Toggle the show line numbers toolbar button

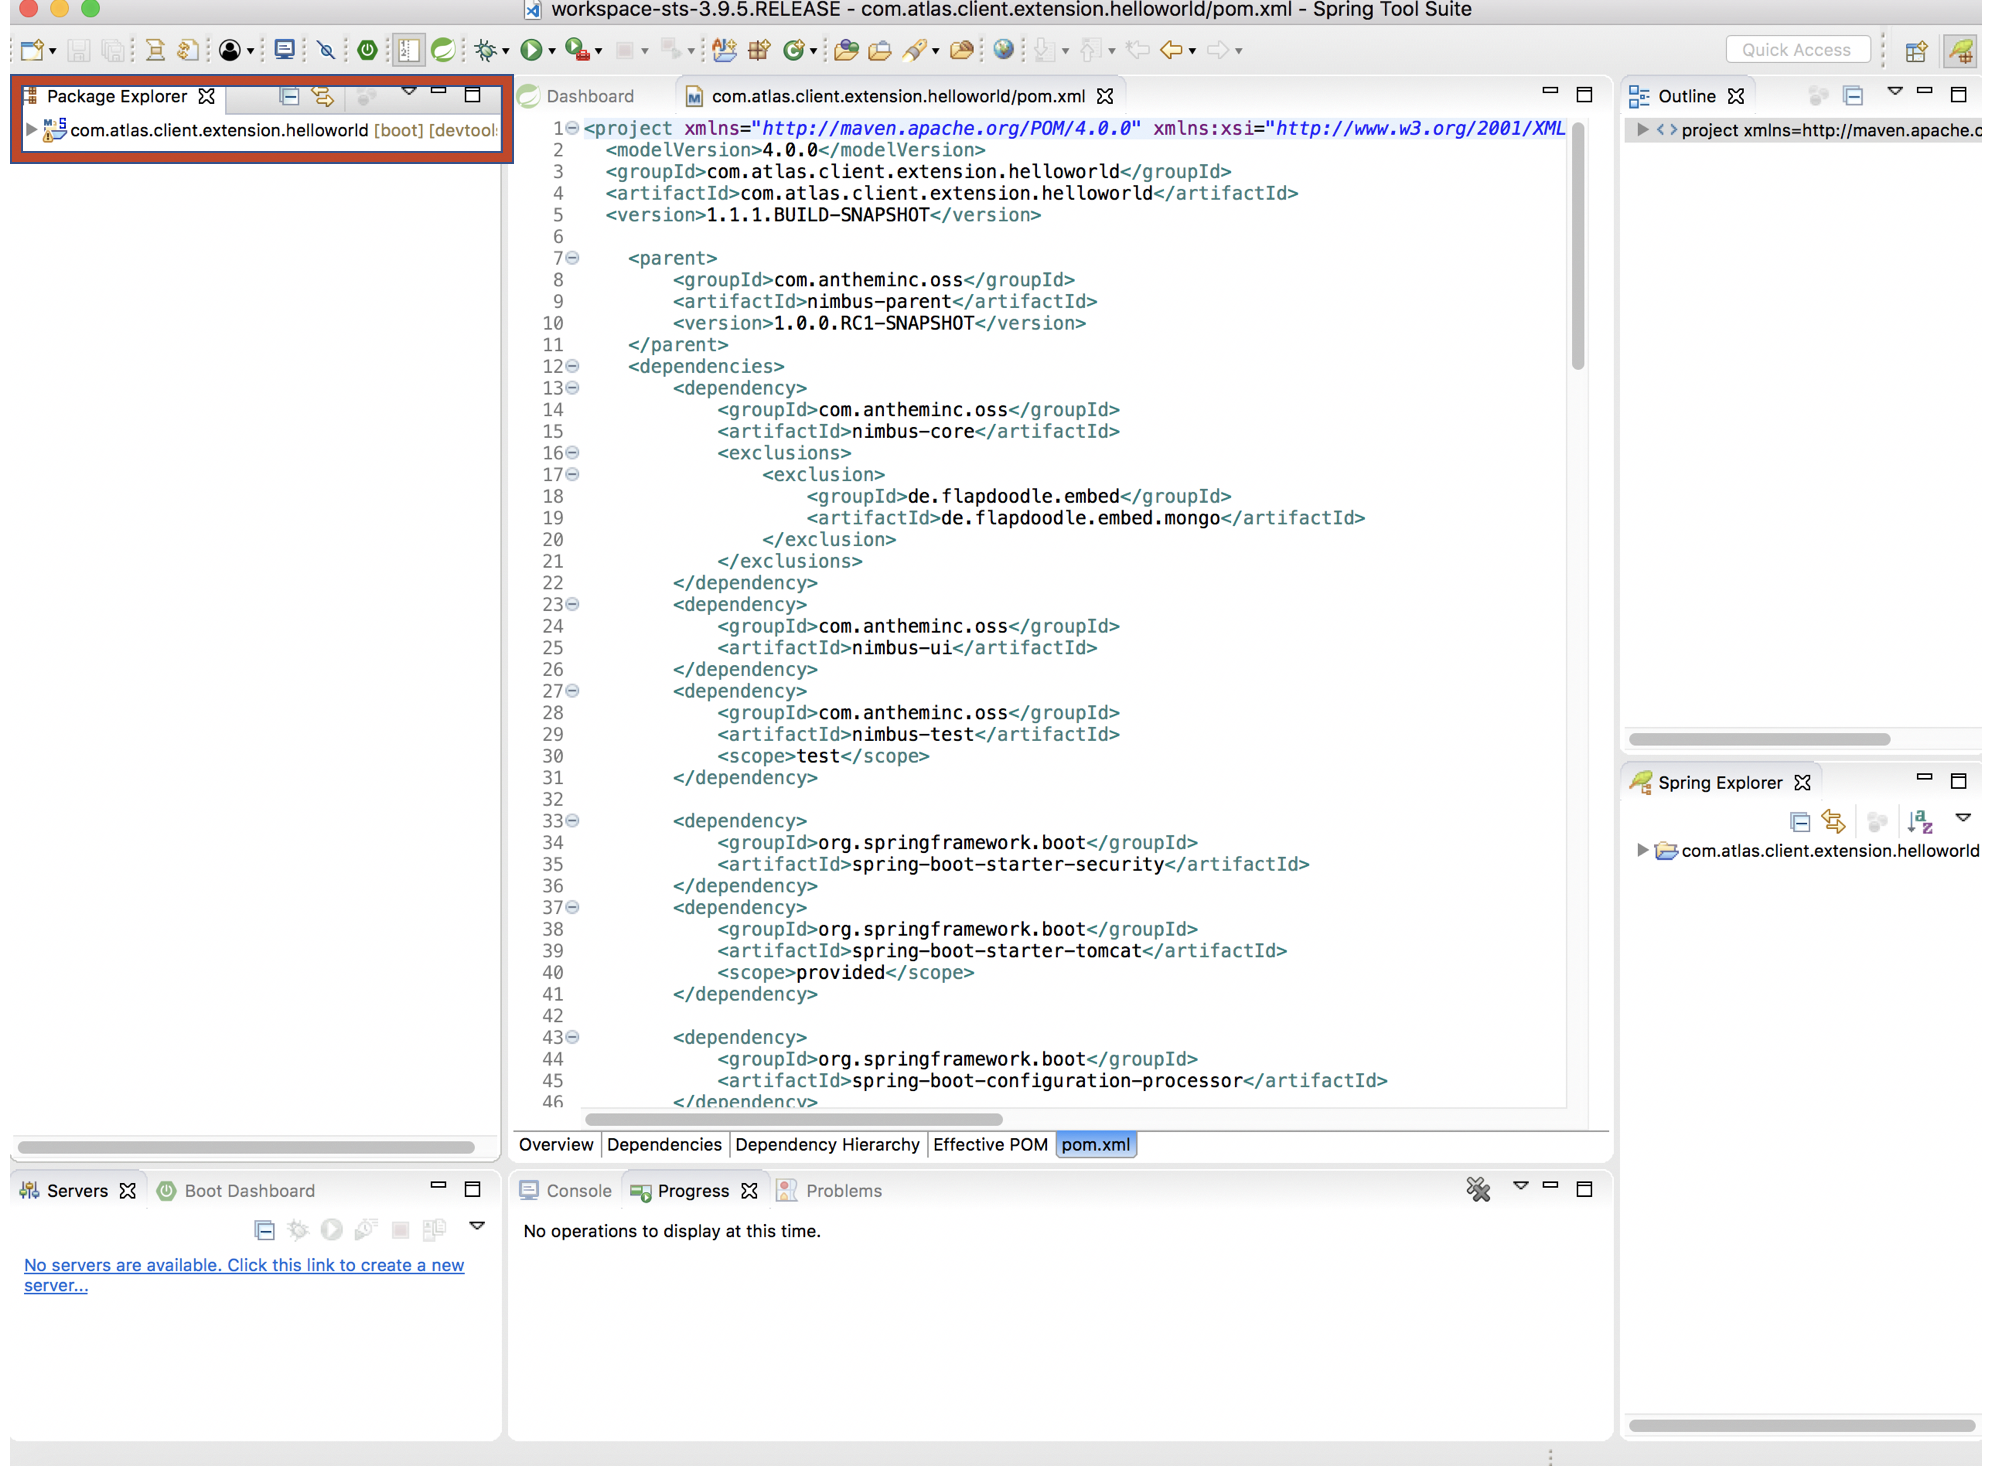click(x=408, y=50)
